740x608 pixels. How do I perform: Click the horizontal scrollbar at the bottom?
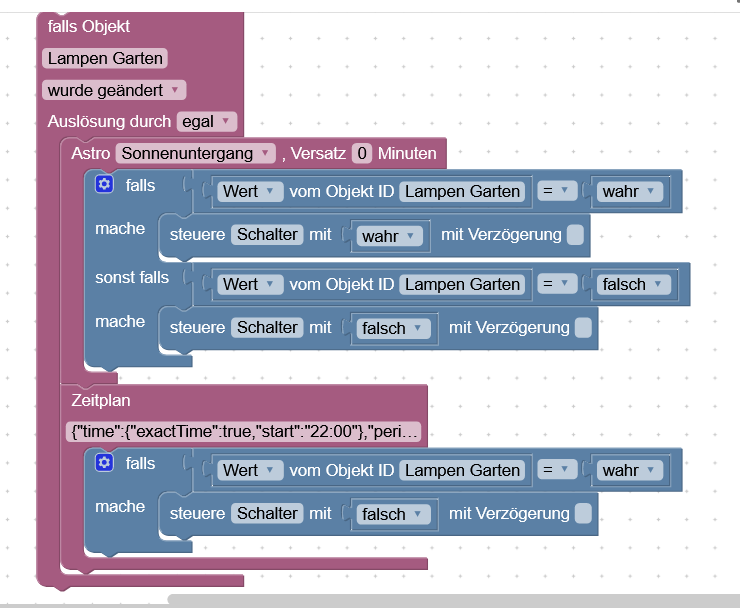454,600
